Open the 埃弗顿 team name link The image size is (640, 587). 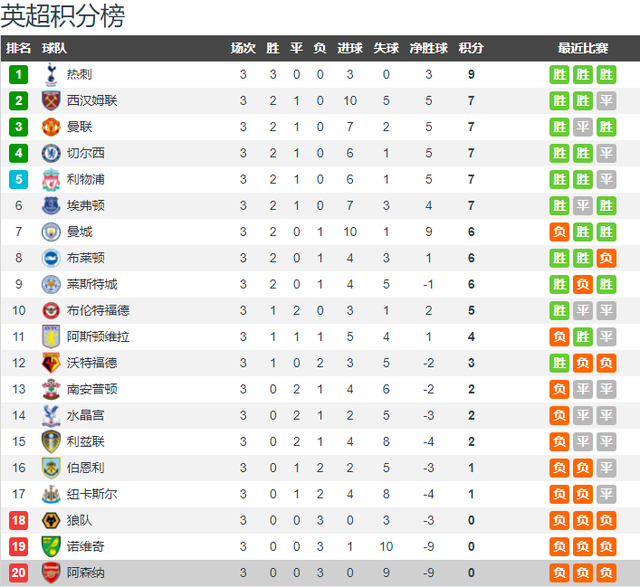click(86, 205)
